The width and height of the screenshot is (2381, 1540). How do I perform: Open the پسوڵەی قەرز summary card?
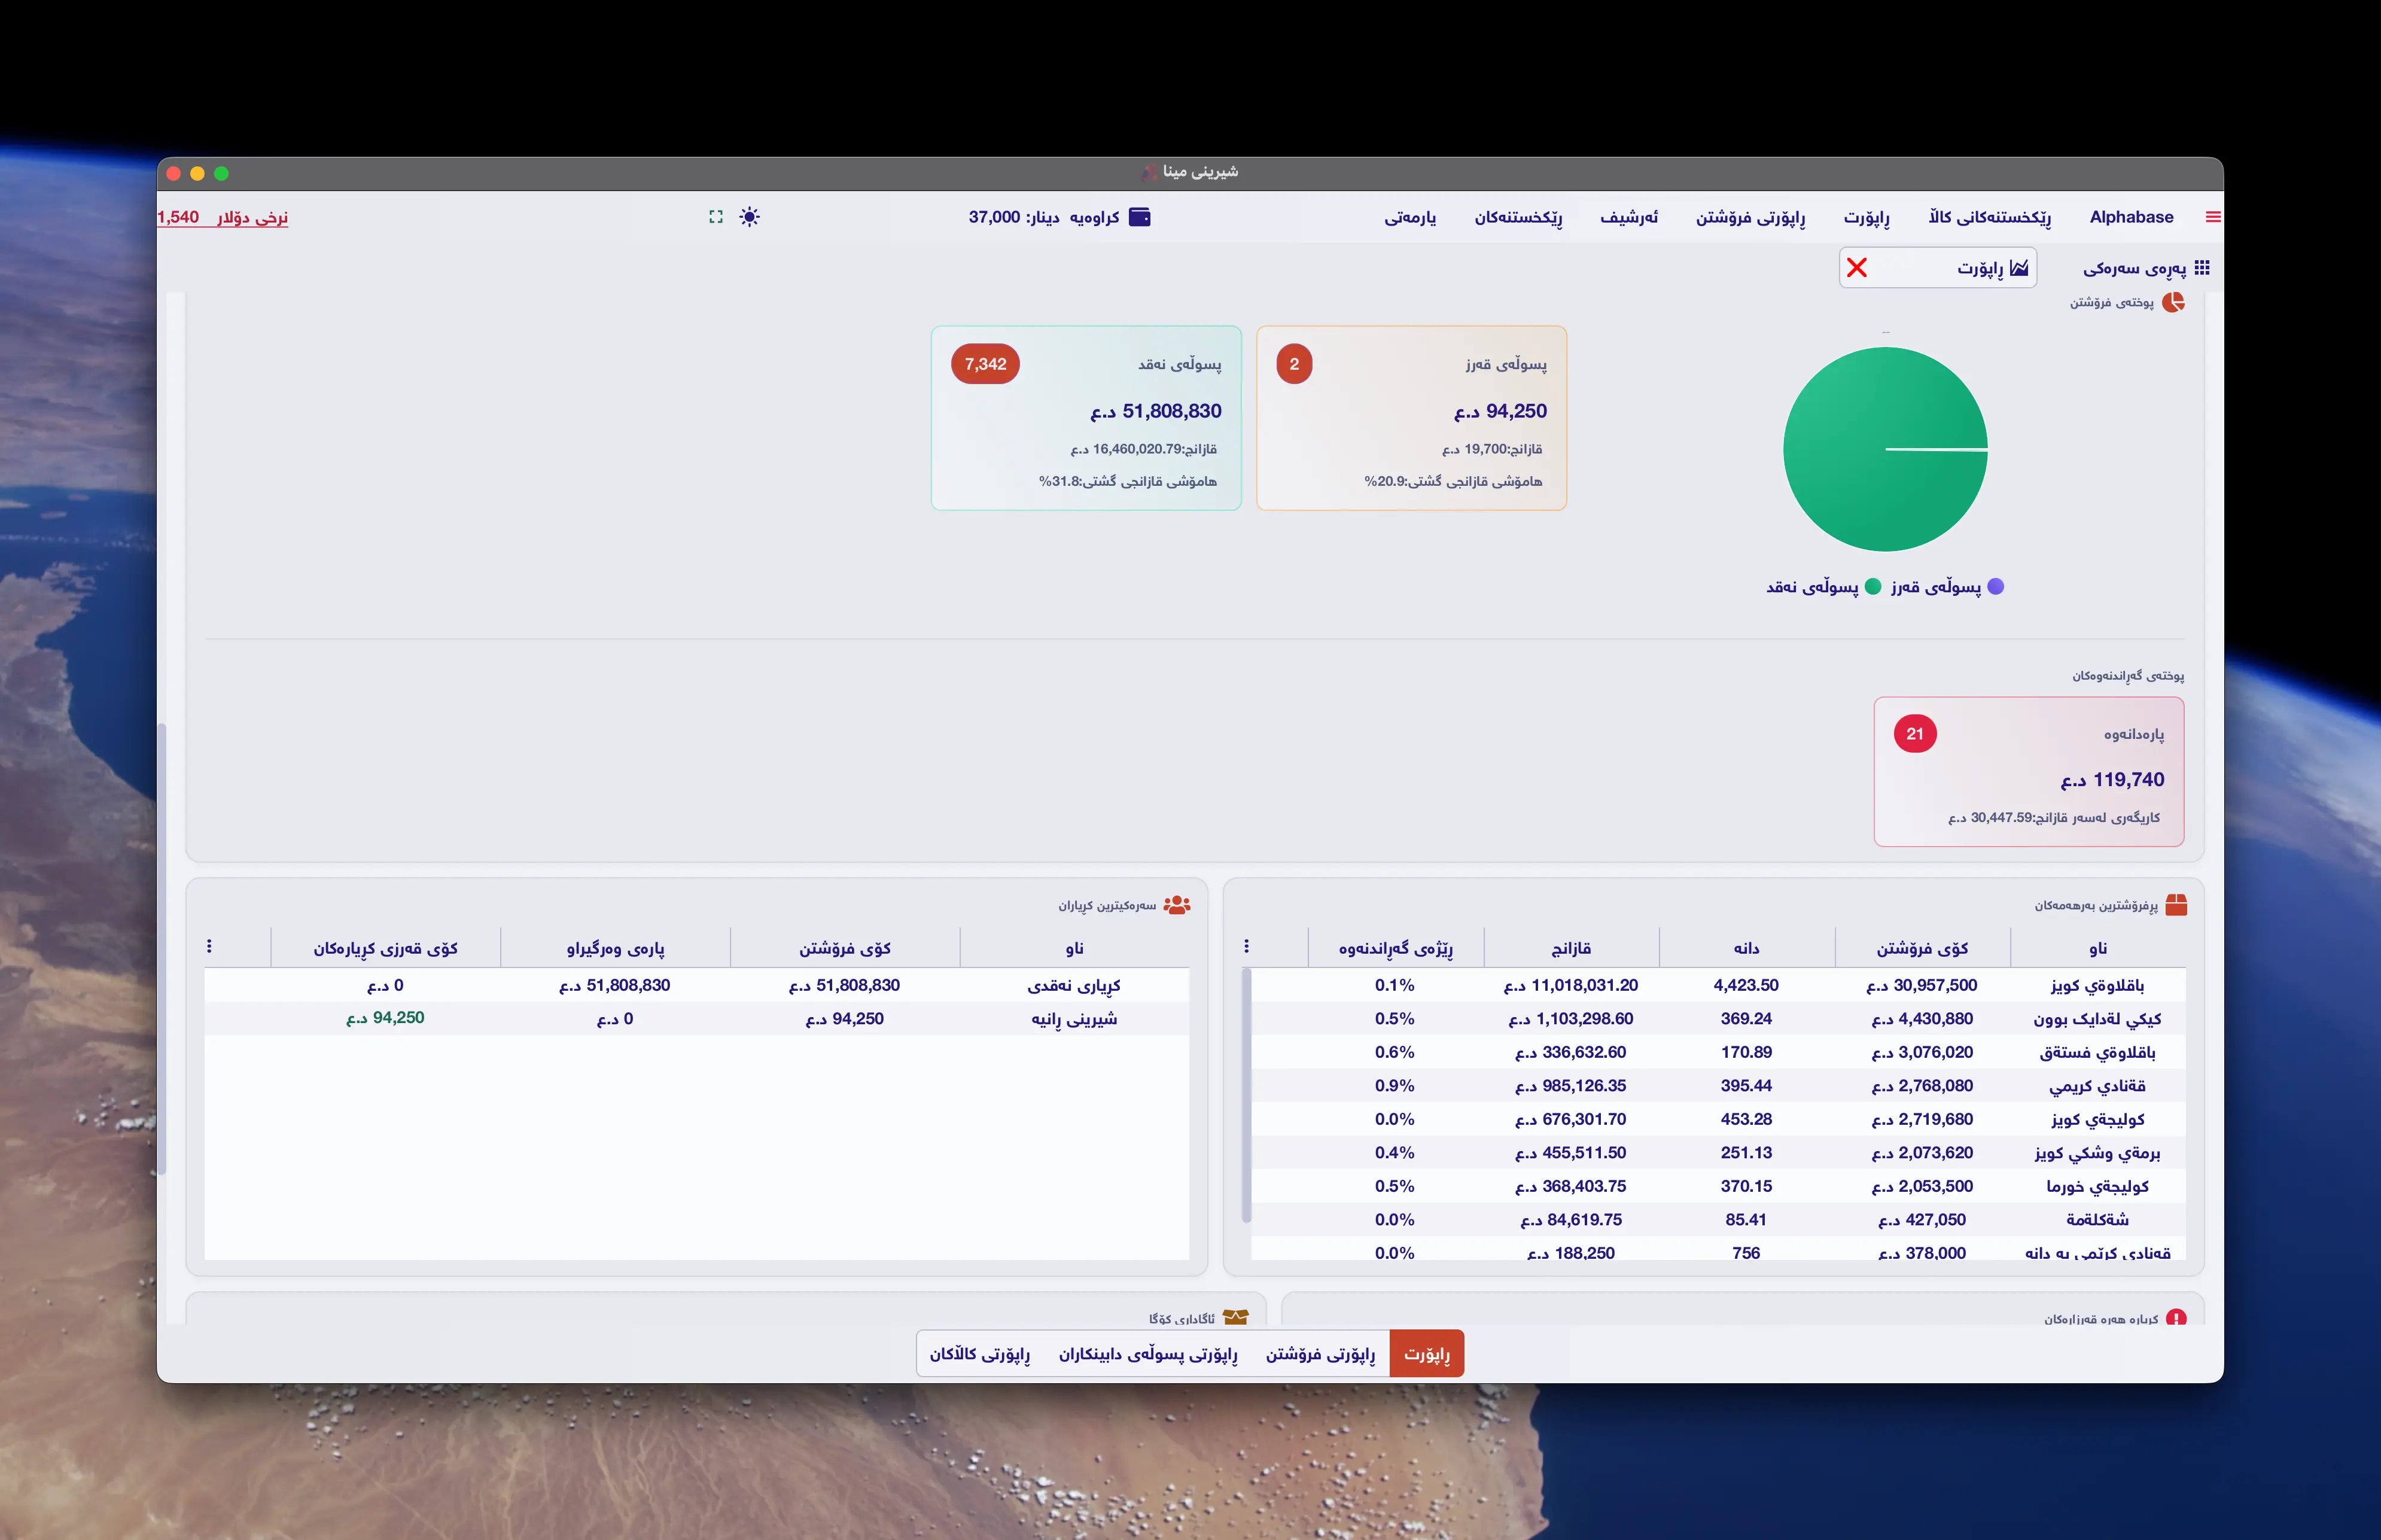click(1411, 418)
